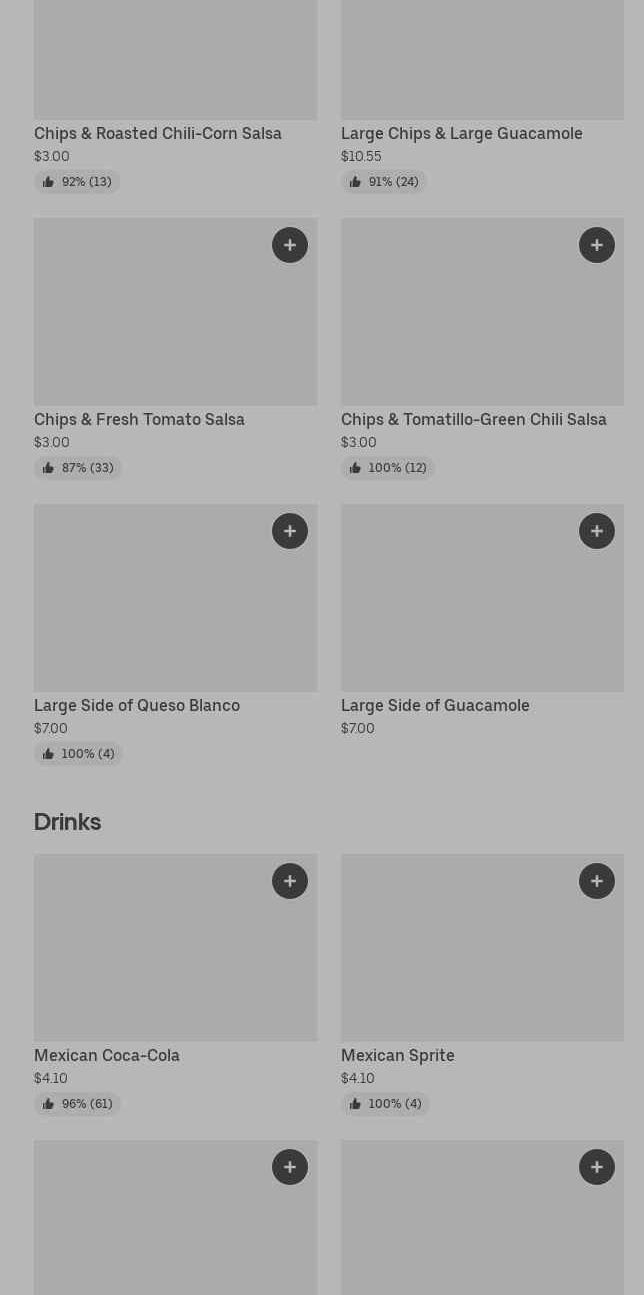Tap plus button on Large Side of Queso Blanco

[290, 531]
